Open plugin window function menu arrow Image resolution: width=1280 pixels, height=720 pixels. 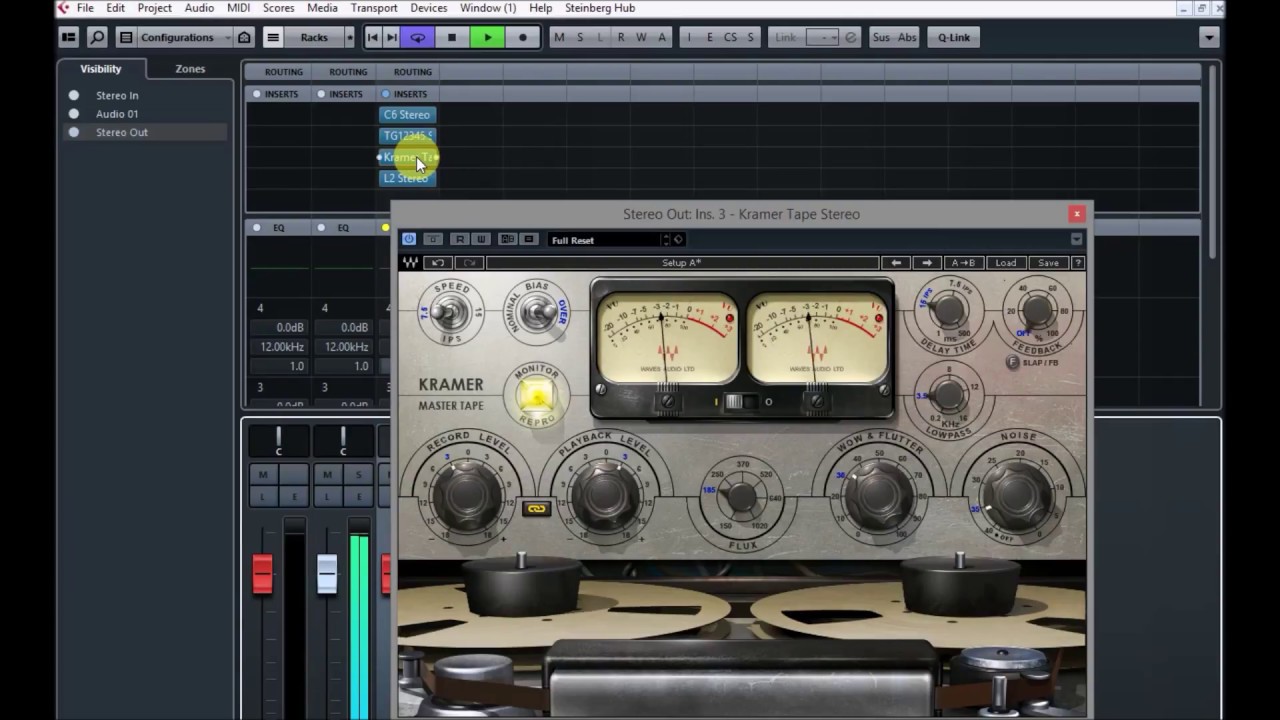point(1076,240)
